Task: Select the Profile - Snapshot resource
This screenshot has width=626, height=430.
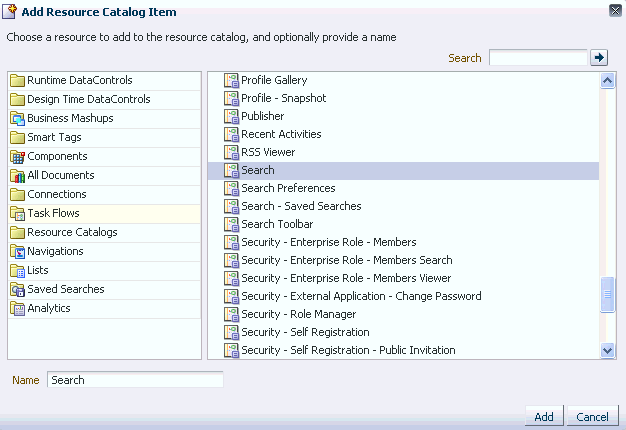Action: (x=403, y=98)
